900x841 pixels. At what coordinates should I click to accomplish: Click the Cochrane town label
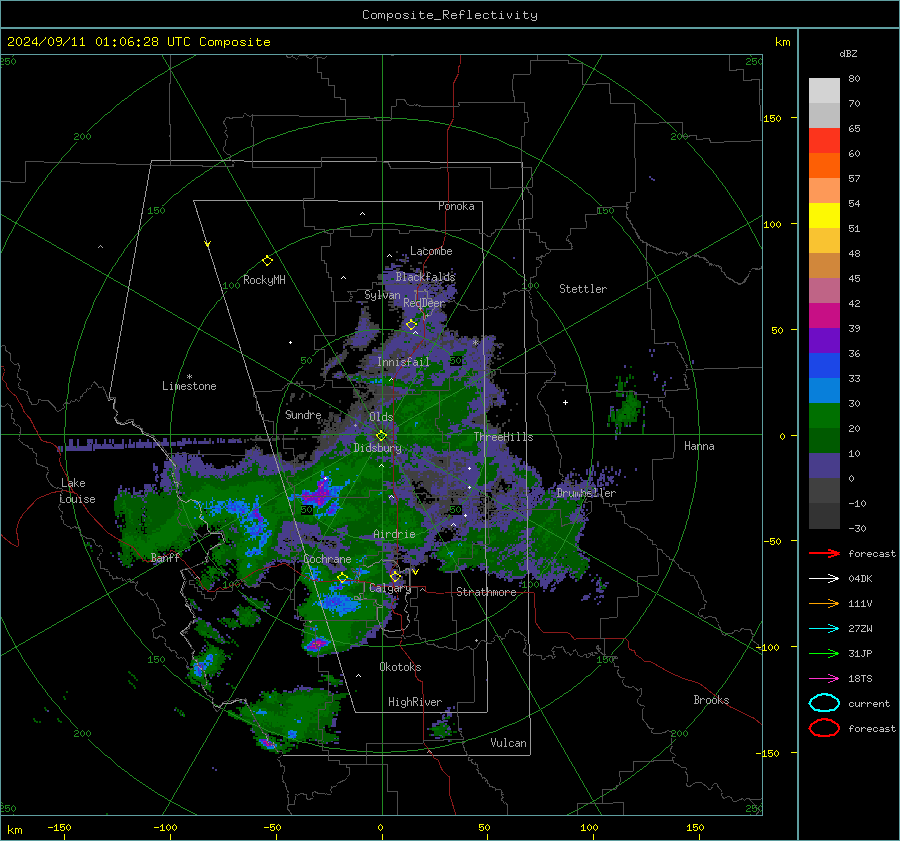327,559
